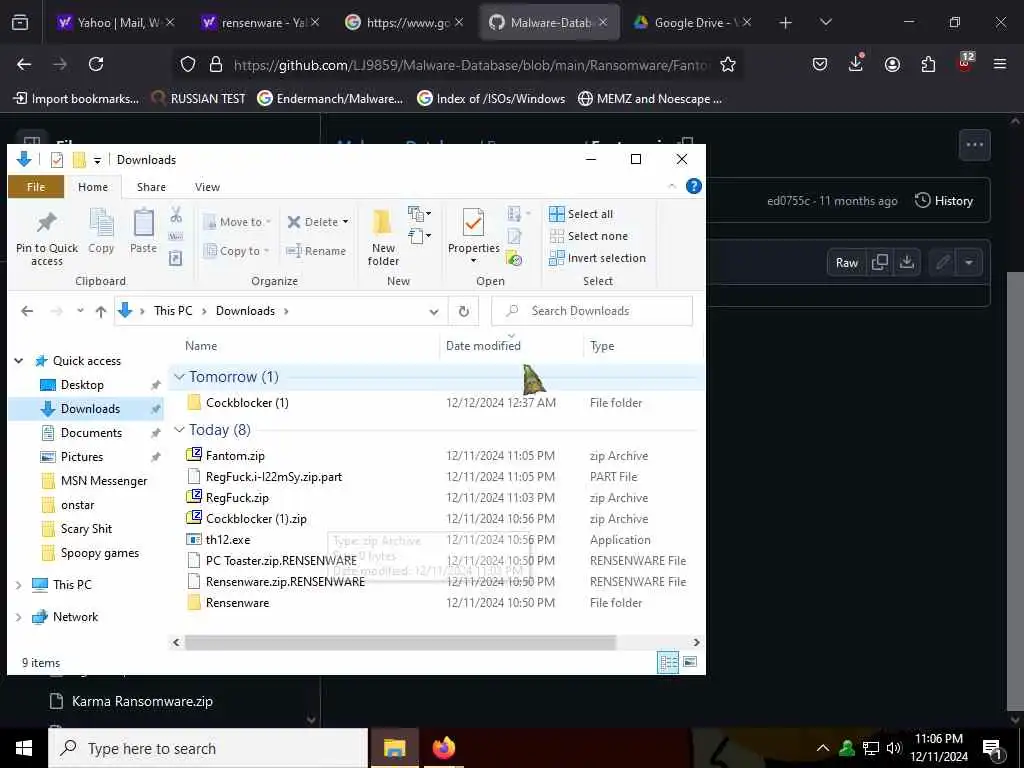The height and width of the screenshot is (768, 1024).
Task: Open History link on GitHub
Action: point(944,200)
